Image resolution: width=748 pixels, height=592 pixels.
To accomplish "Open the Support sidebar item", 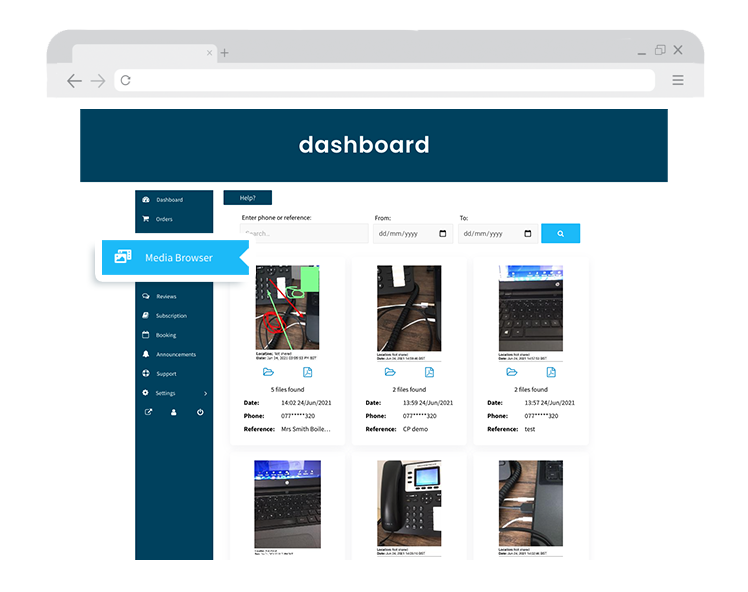I will click(x=174, y=374).
